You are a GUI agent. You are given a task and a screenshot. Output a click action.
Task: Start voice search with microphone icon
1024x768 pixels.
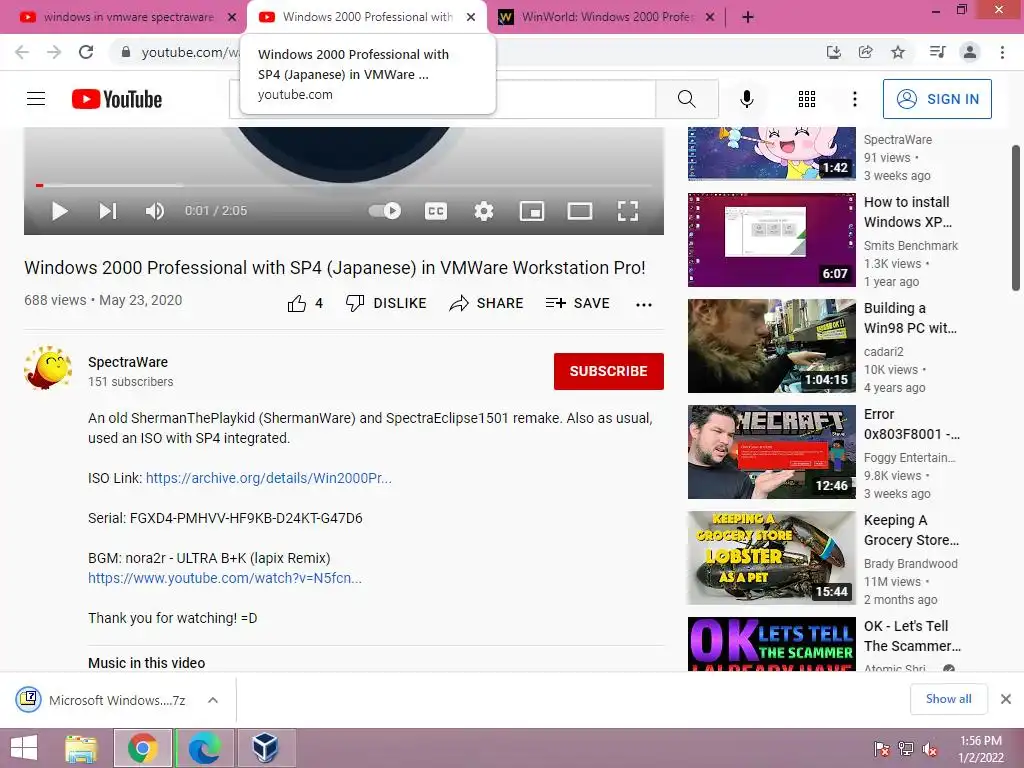[746, 99]
